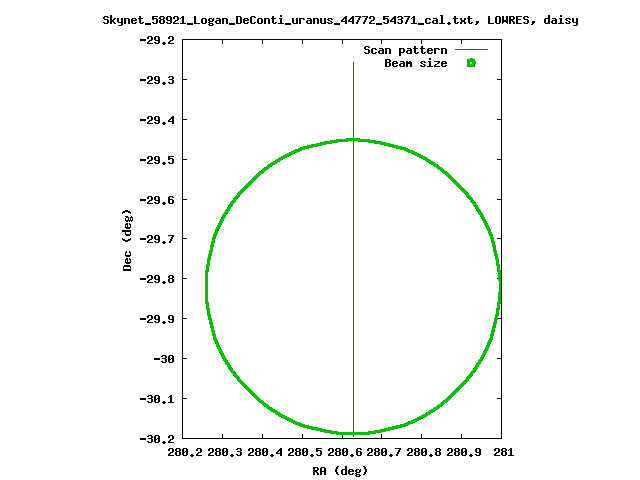Click the -30.1 y-axis tick label
The width and height of the screenshot is (640, 480).
pyautogui.click(x=157, y=399)
